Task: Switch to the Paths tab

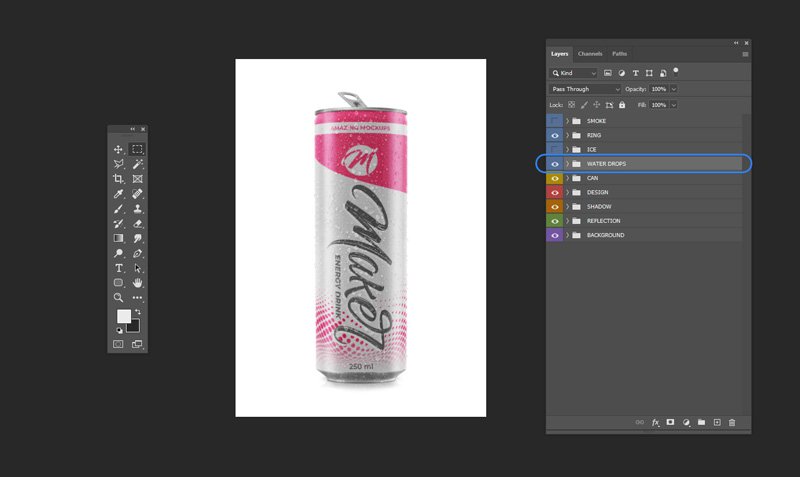Action: tap(619, 54)
